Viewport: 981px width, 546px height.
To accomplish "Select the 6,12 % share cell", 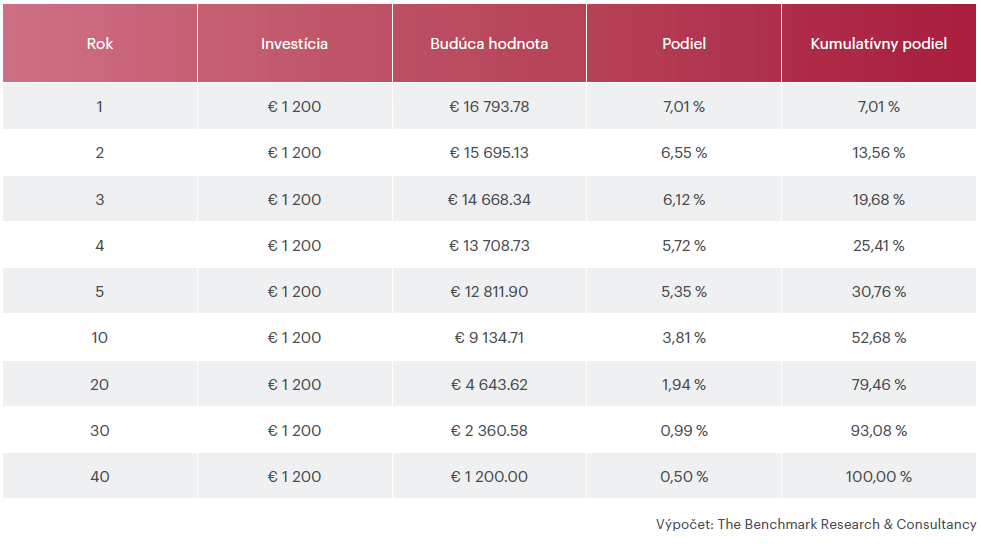I will 684,200.
